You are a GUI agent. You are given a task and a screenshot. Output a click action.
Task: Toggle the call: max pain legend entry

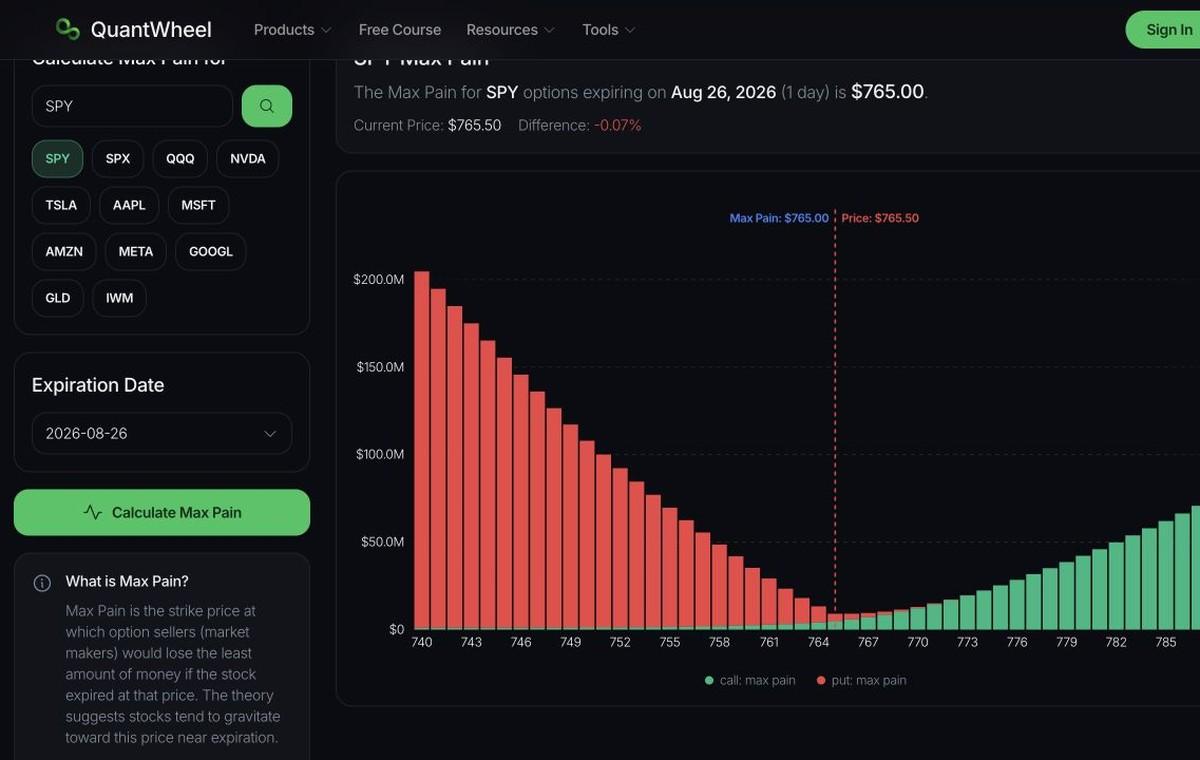(x=750, y=680)
